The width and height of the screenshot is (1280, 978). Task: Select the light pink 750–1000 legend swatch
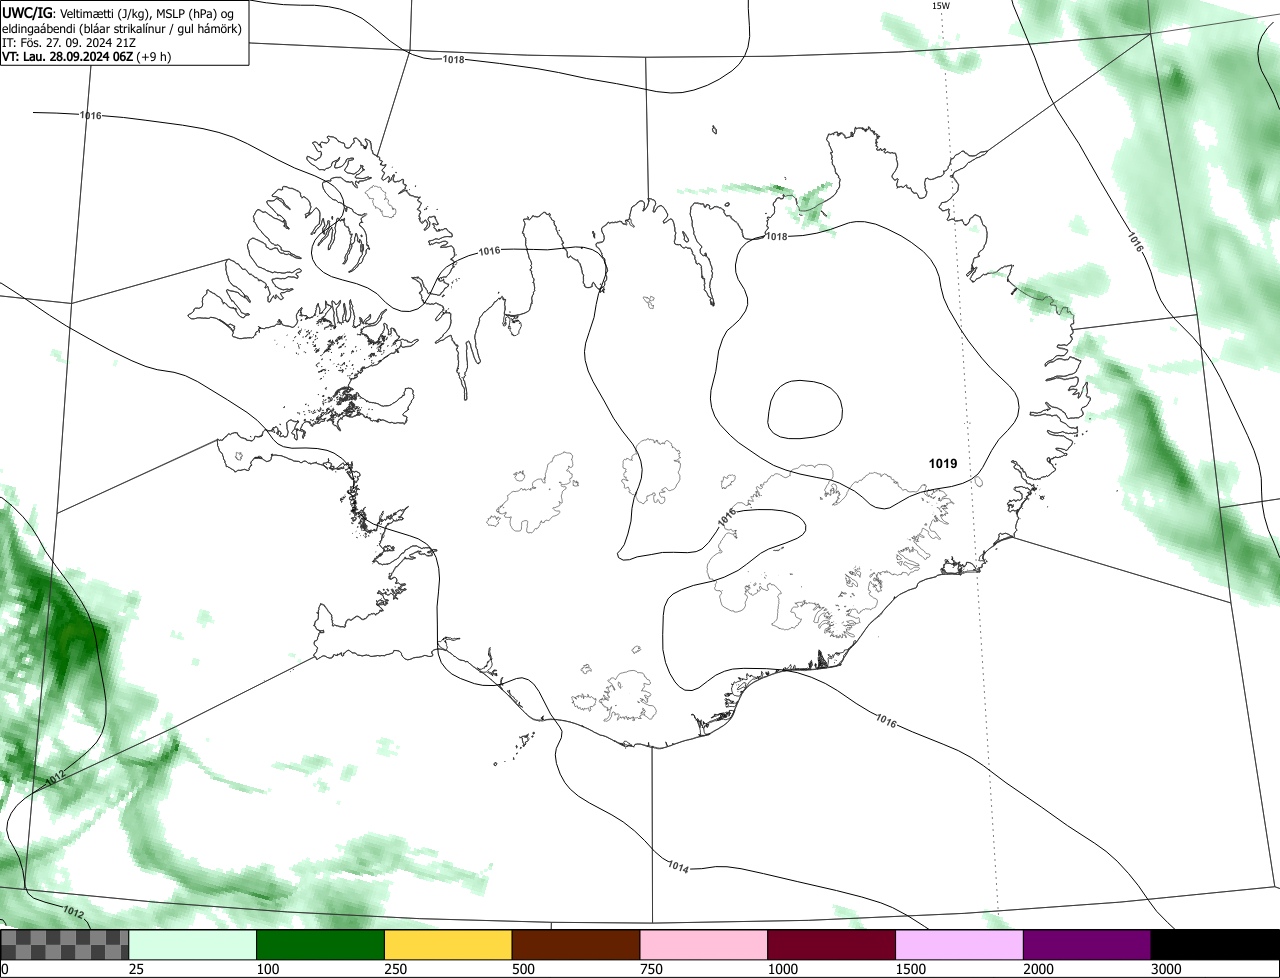(x=704, y=945)
